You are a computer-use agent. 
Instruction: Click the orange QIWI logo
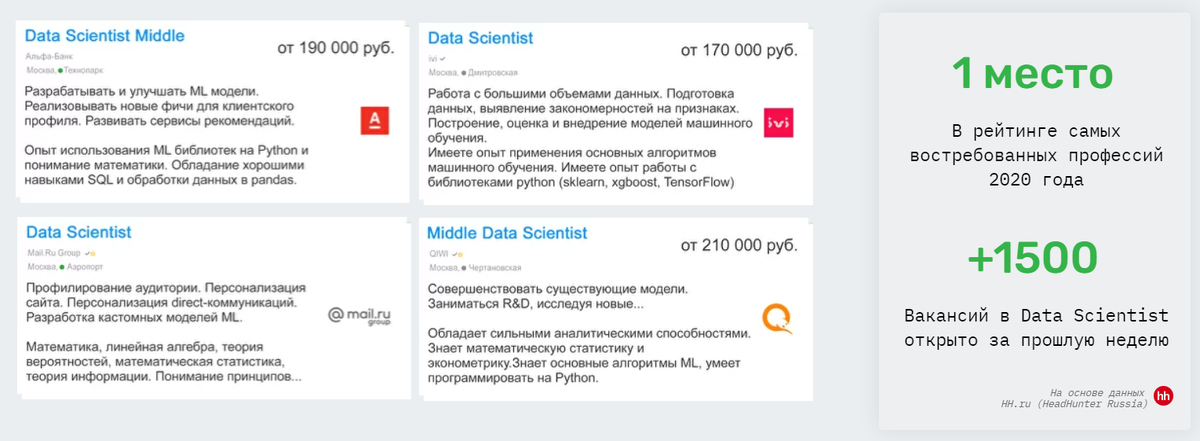coord(777,318)
